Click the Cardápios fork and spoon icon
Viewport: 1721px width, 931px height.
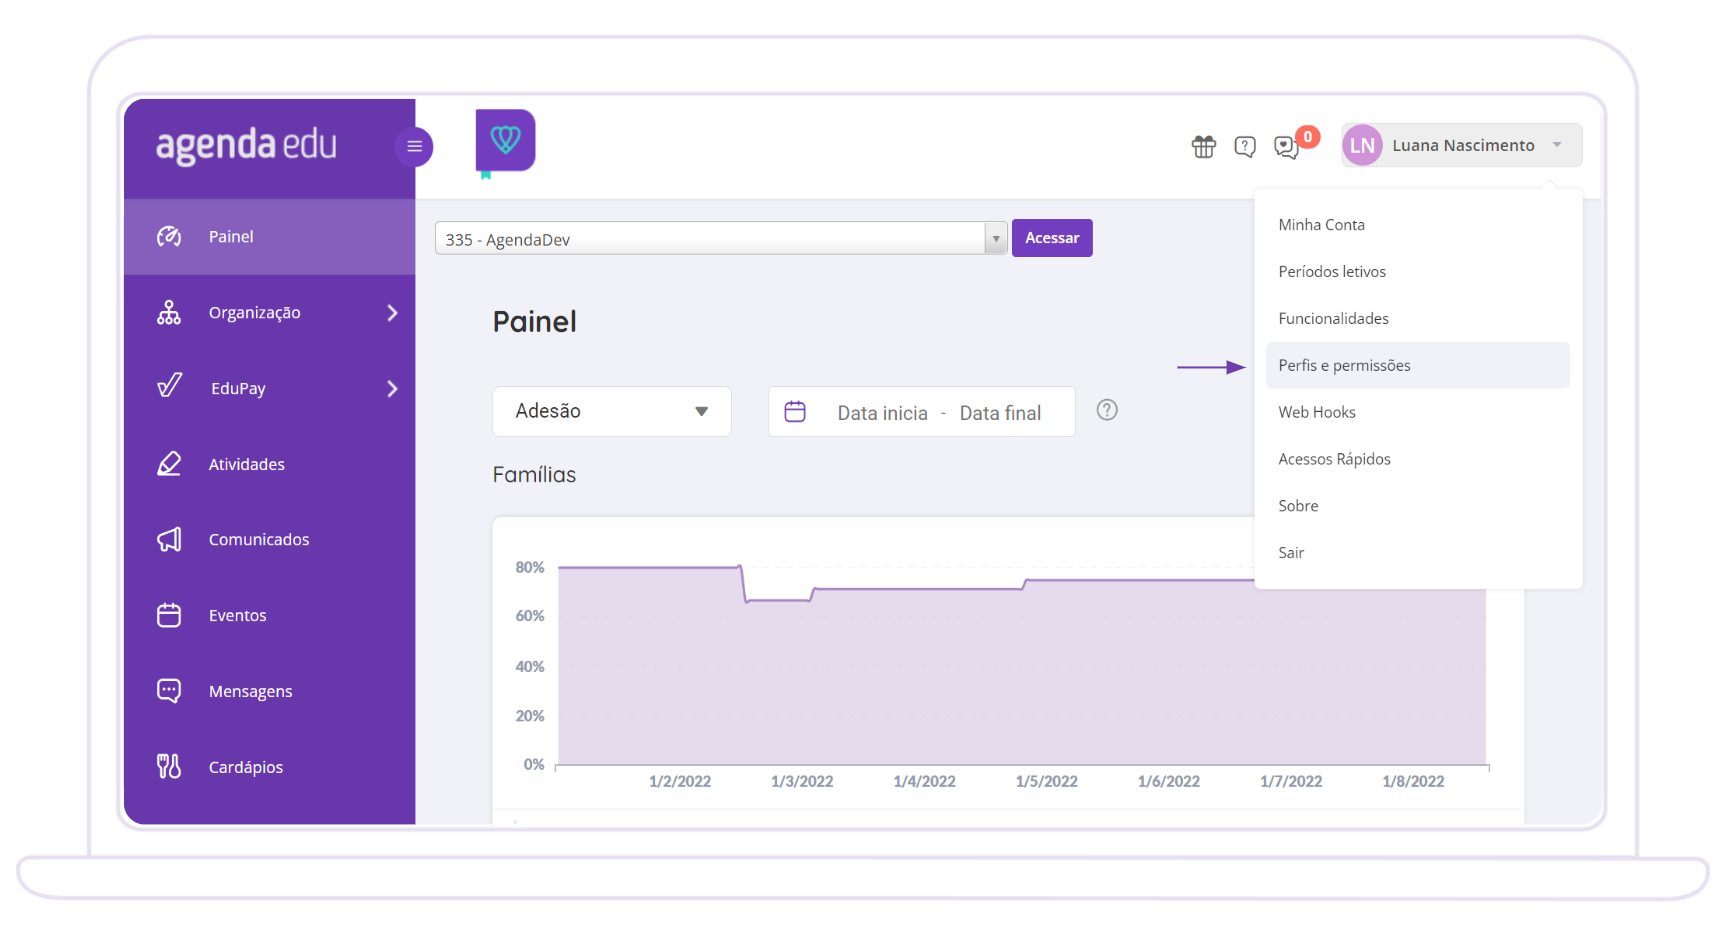point(169,767)
